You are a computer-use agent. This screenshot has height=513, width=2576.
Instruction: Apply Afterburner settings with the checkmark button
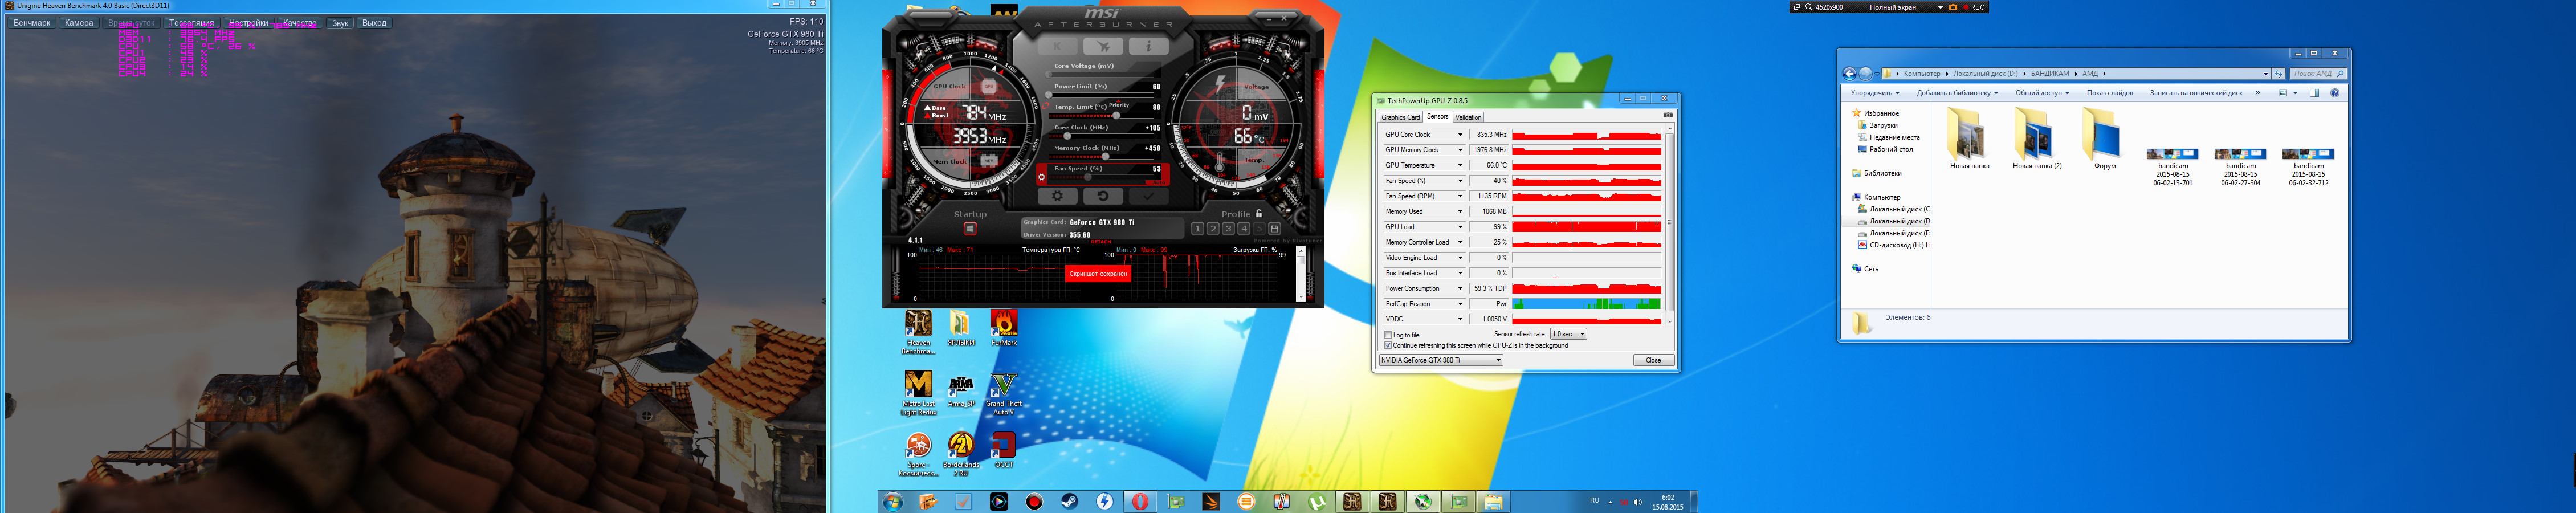(1148, 196)
